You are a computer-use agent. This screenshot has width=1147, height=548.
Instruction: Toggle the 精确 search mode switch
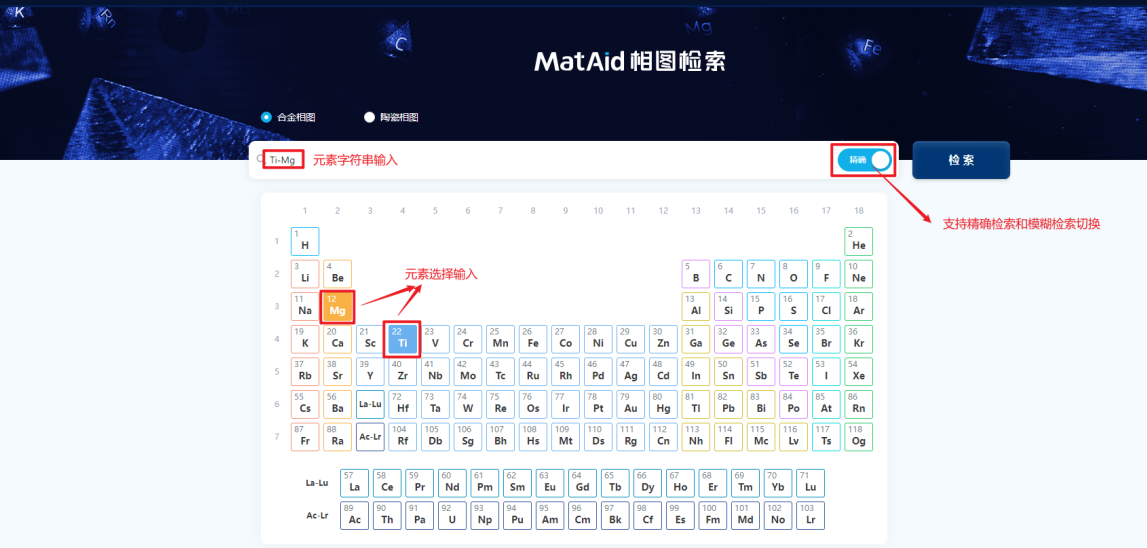coord(864,159)
